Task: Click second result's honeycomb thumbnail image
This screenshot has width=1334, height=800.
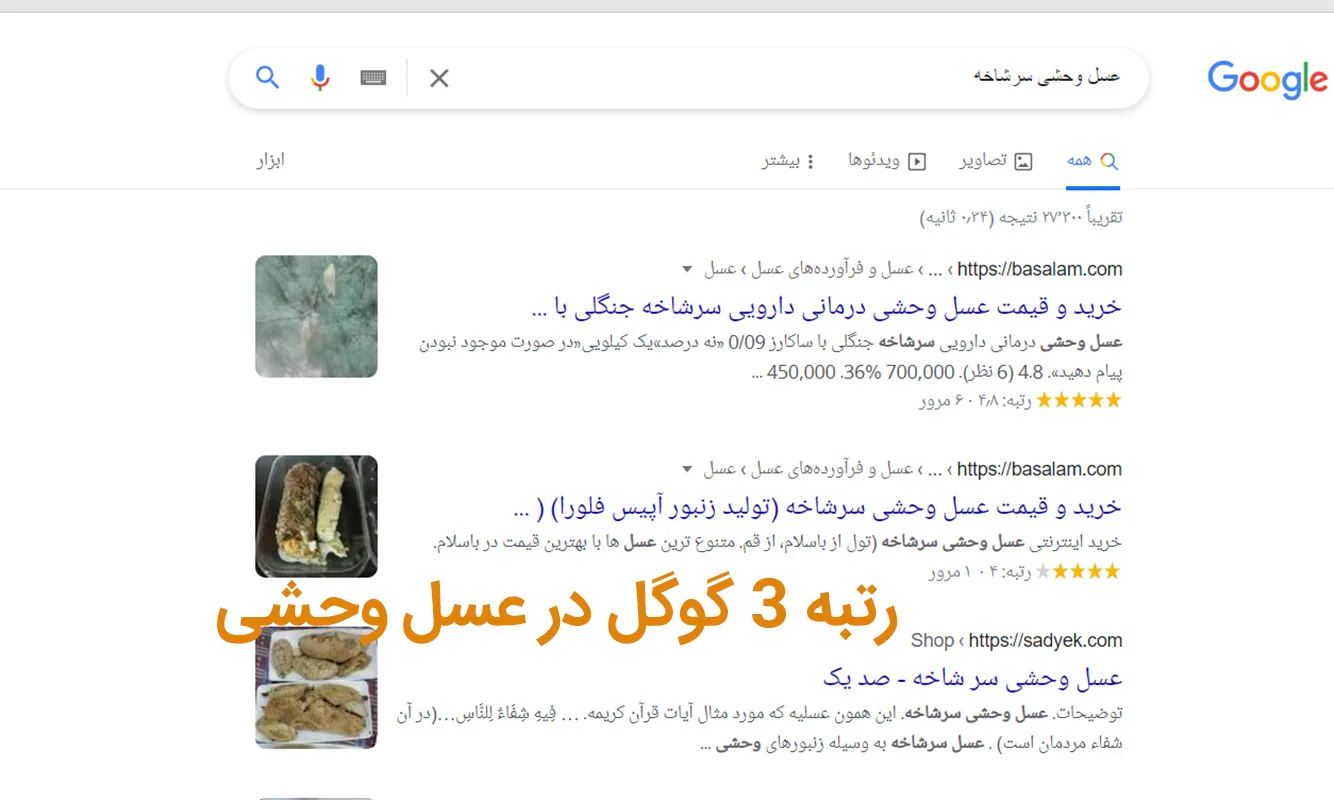Action: [316, 516]
